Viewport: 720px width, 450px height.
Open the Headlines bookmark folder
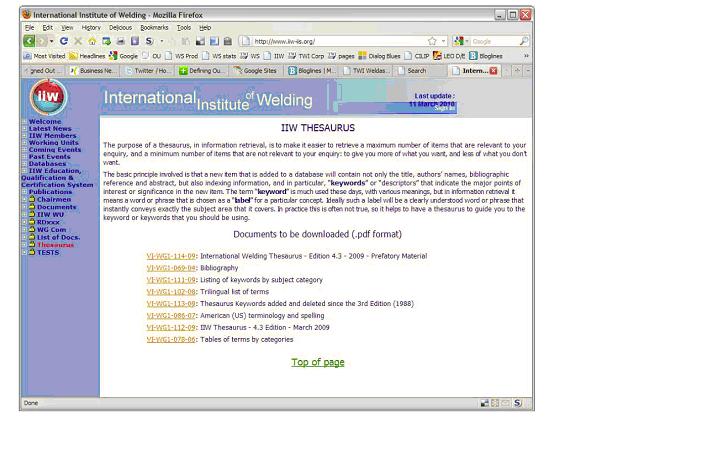point(87,56)
